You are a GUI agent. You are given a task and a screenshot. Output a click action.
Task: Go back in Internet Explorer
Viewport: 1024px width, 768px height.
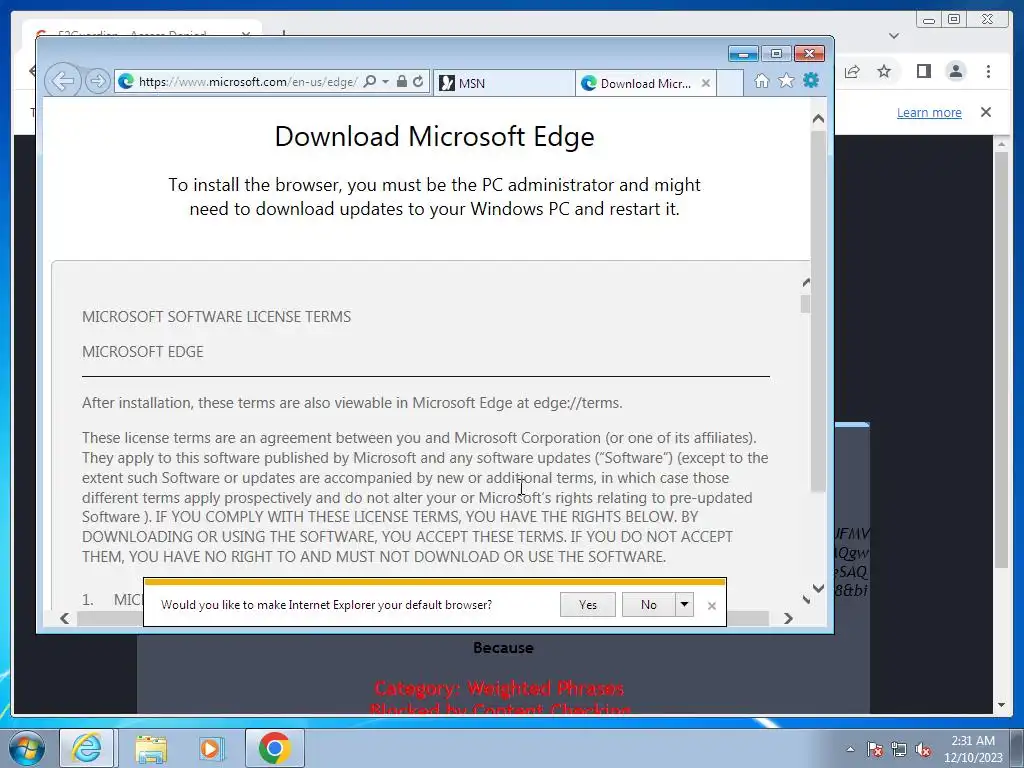(x=63, y=81)
